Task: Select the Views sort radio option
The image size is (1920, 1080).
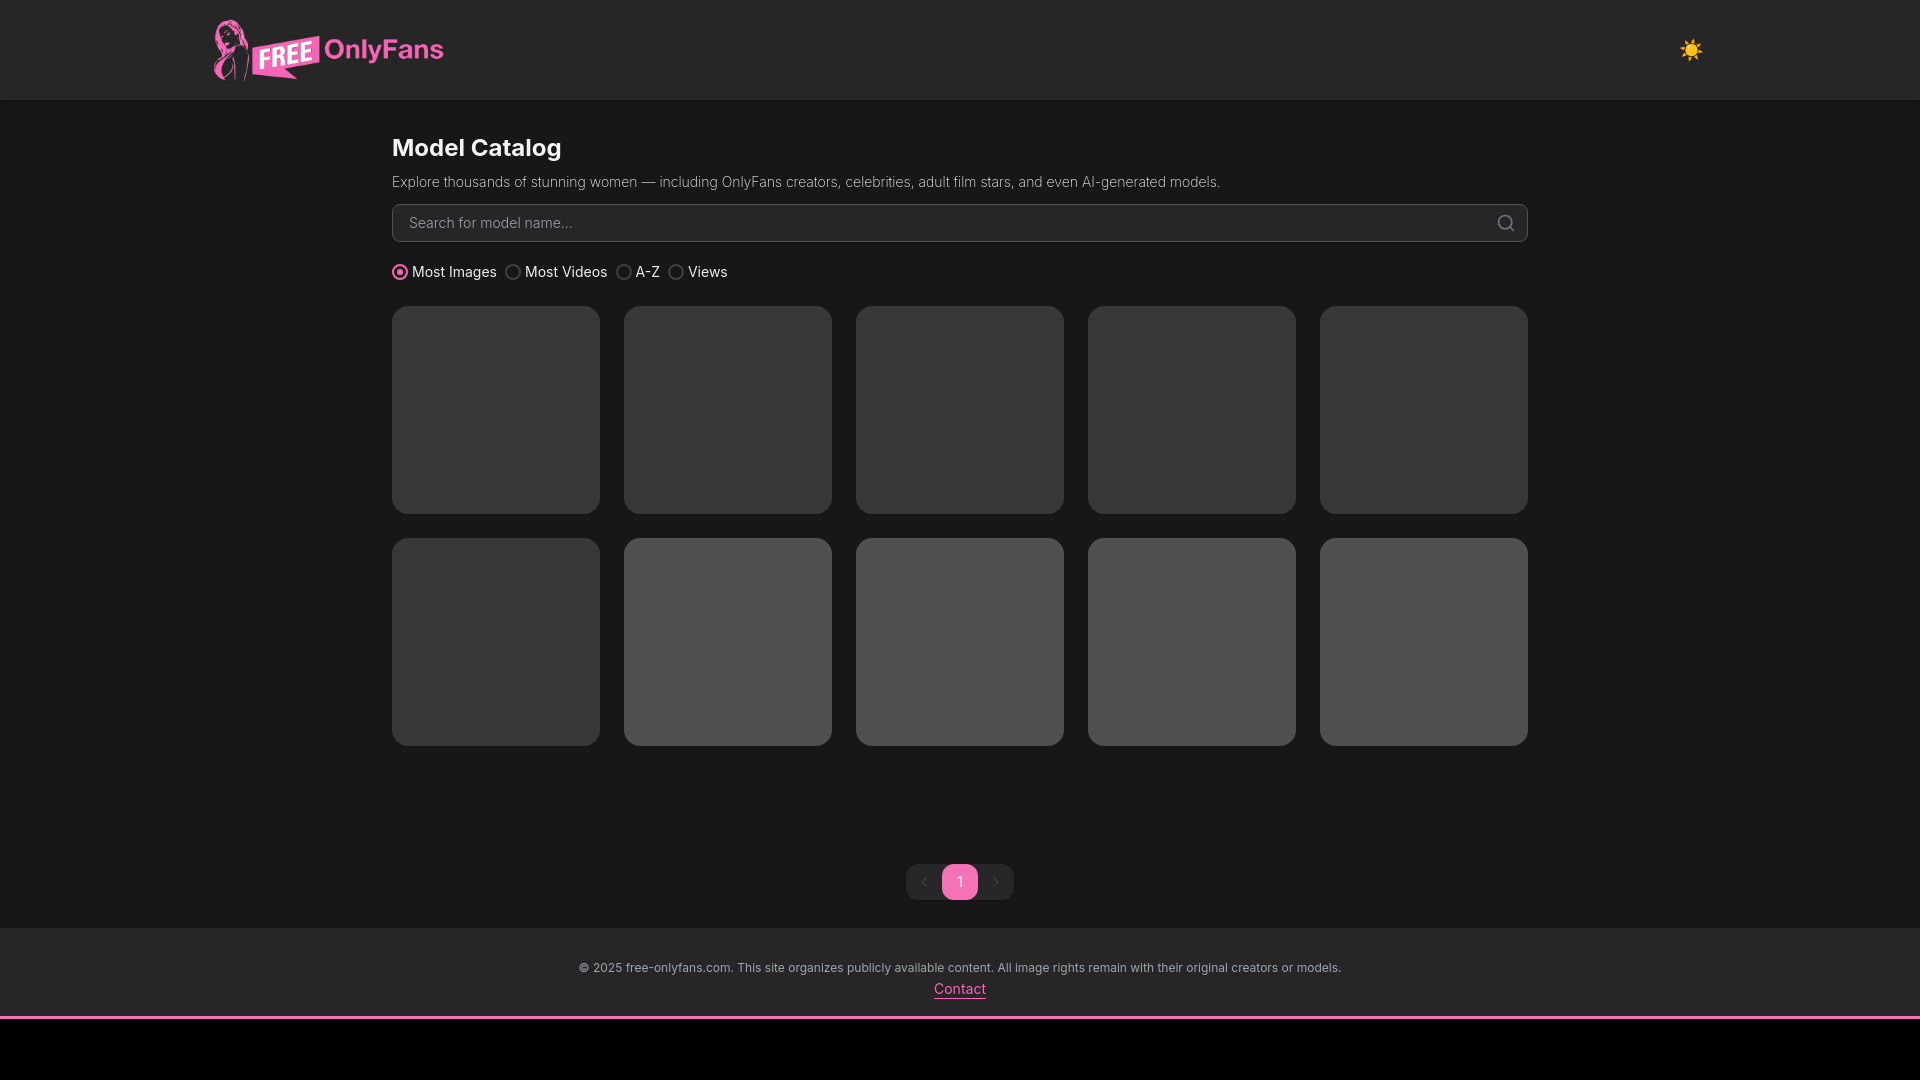Action: point(676,272)
